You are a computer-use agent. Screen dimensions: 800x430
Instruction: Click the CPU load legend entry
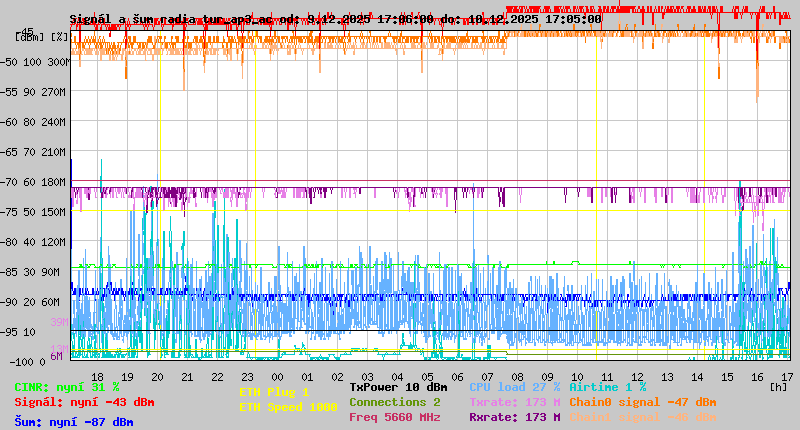(x=514, y=387)
